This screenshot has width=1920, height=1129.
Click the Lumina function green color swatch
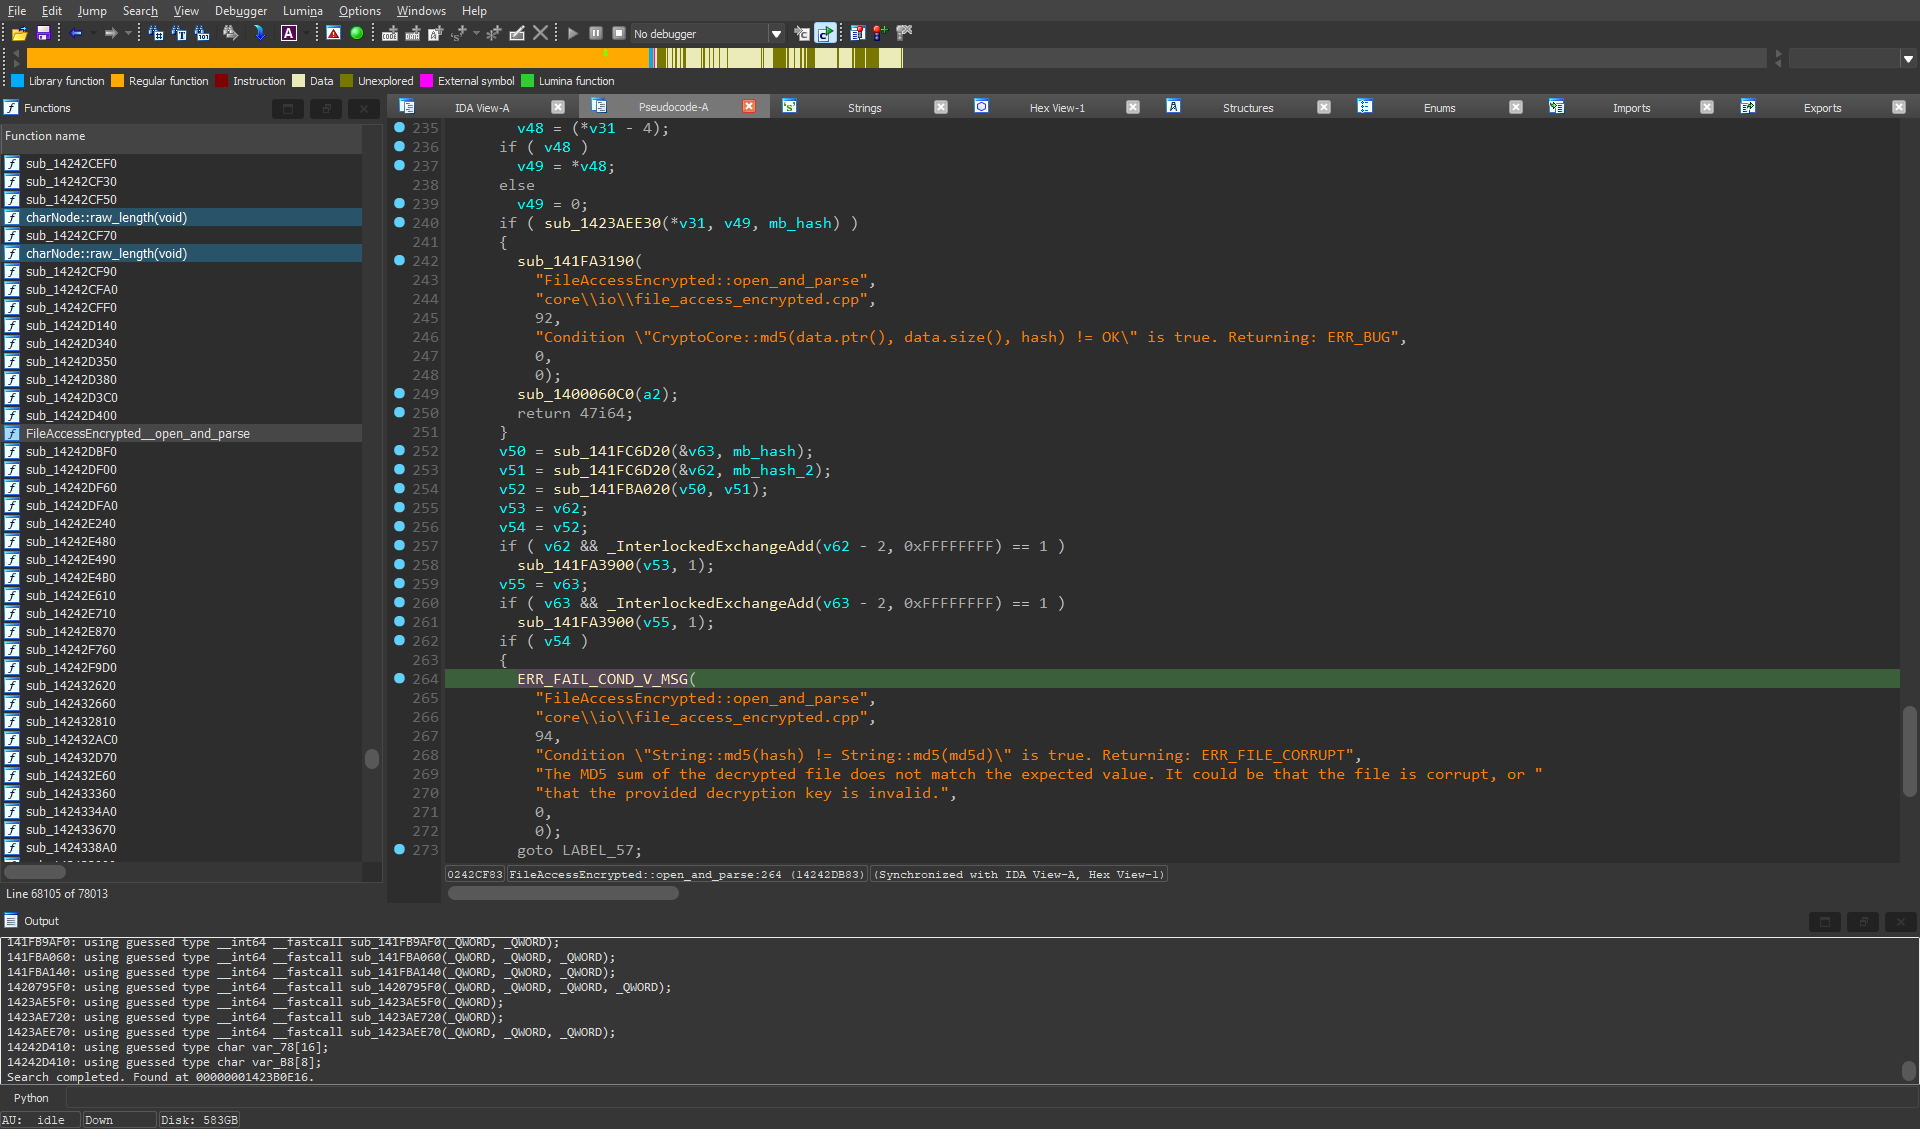(528, 81)
